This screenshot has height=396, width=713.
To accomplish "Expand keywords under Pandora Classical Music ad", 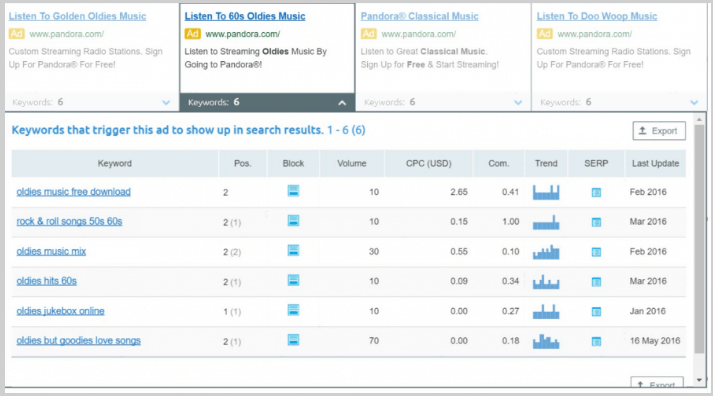I will tap(518, 102).
